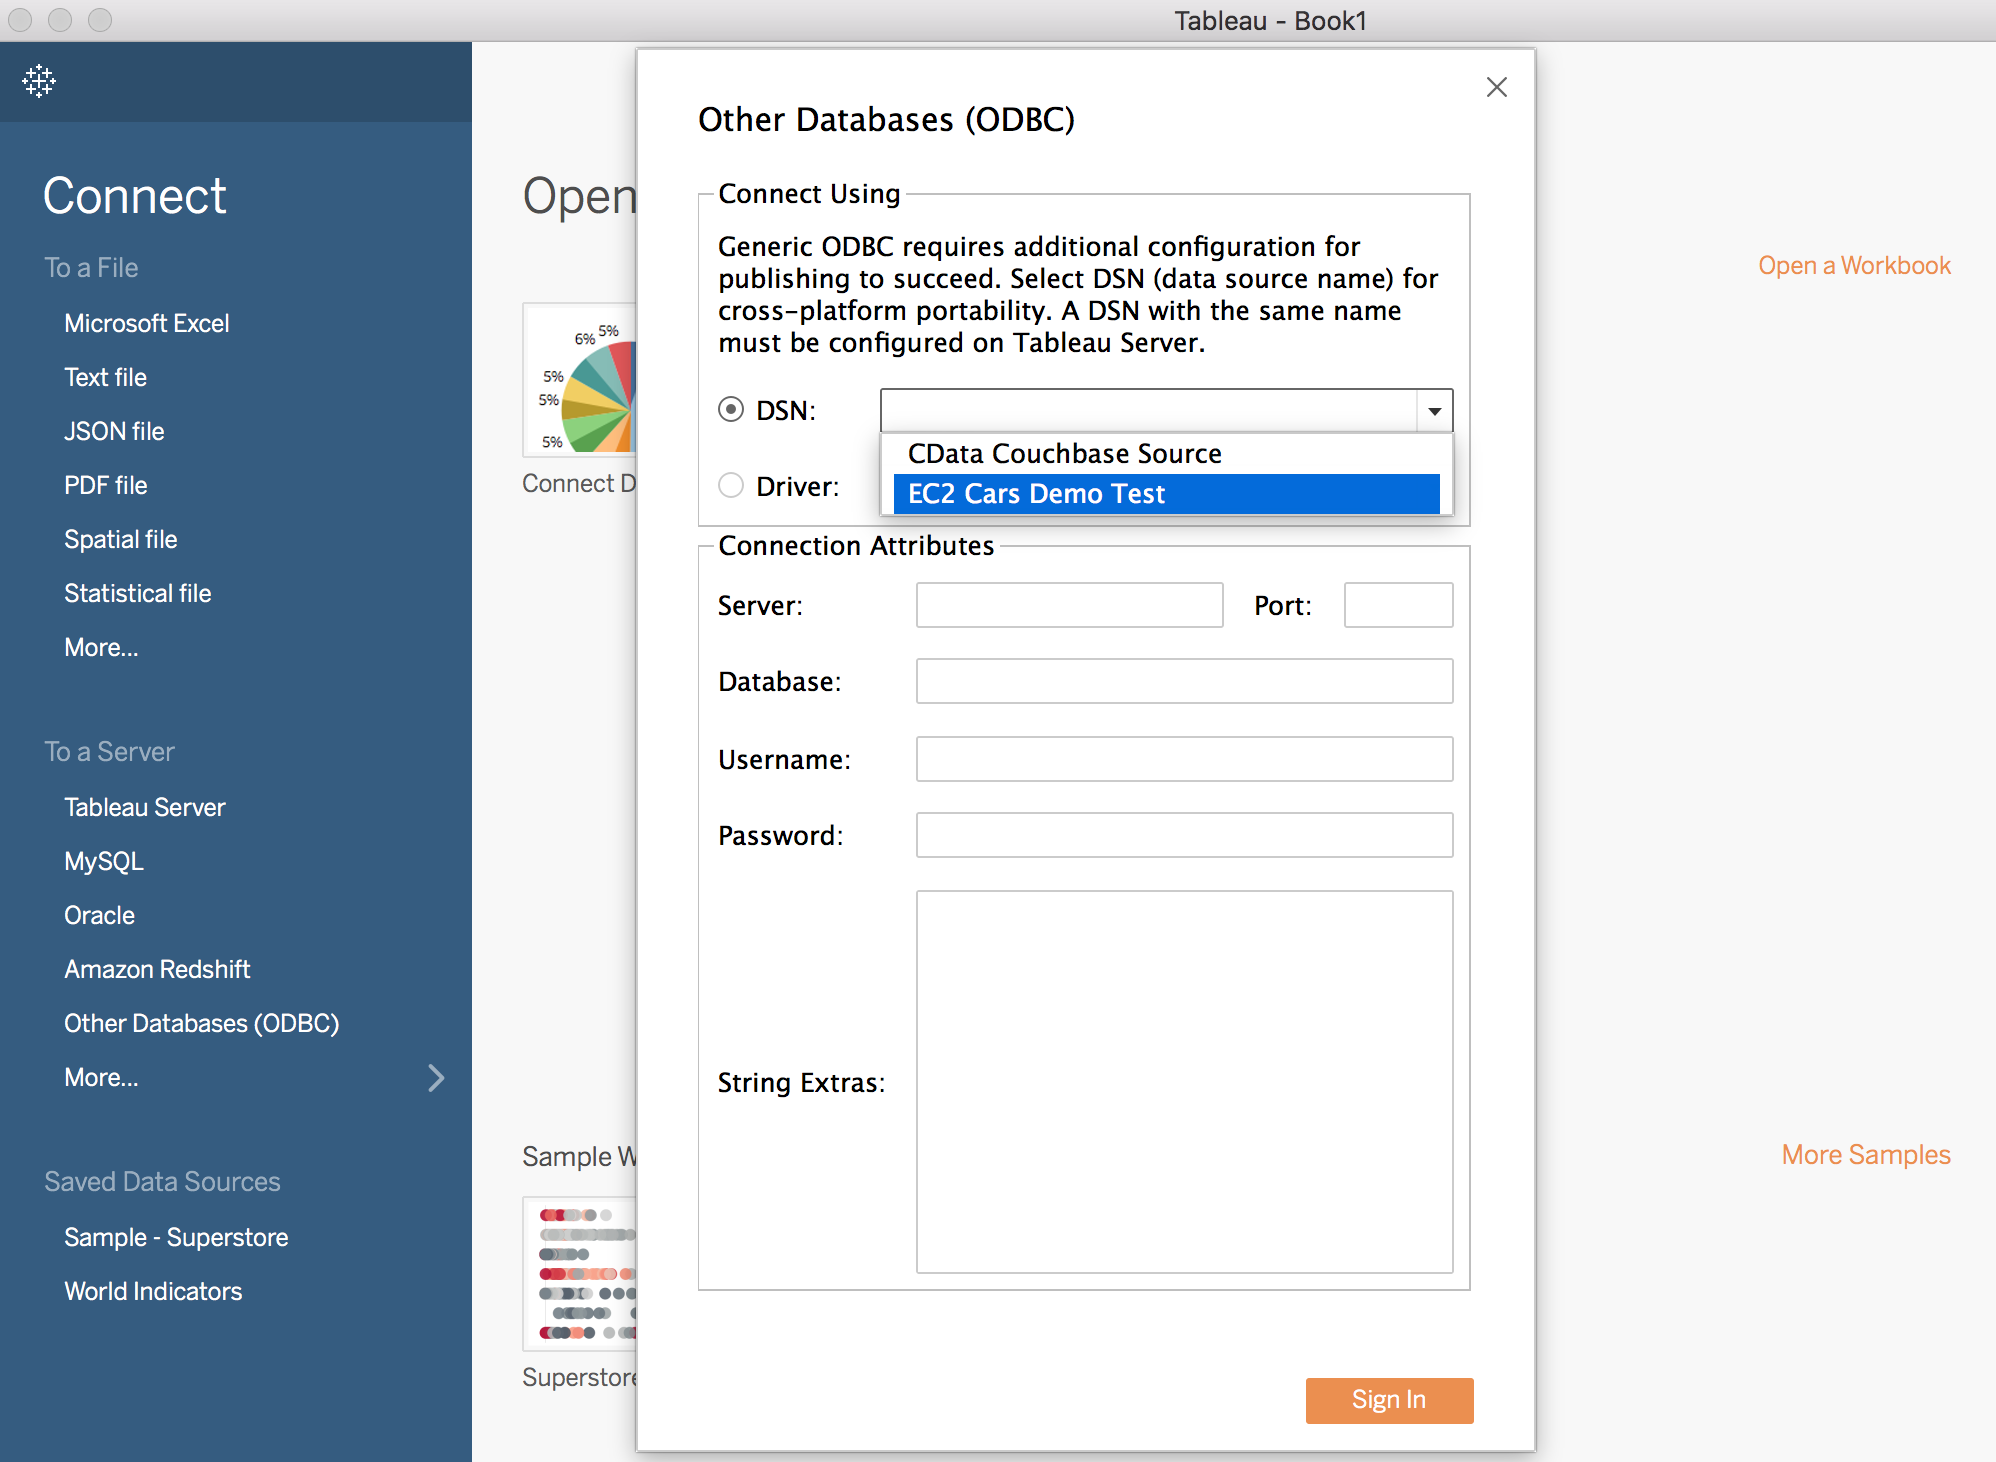Open Sample - Superstore saved data source
Screen dimensions: 1996x1462
(176, 1236)
